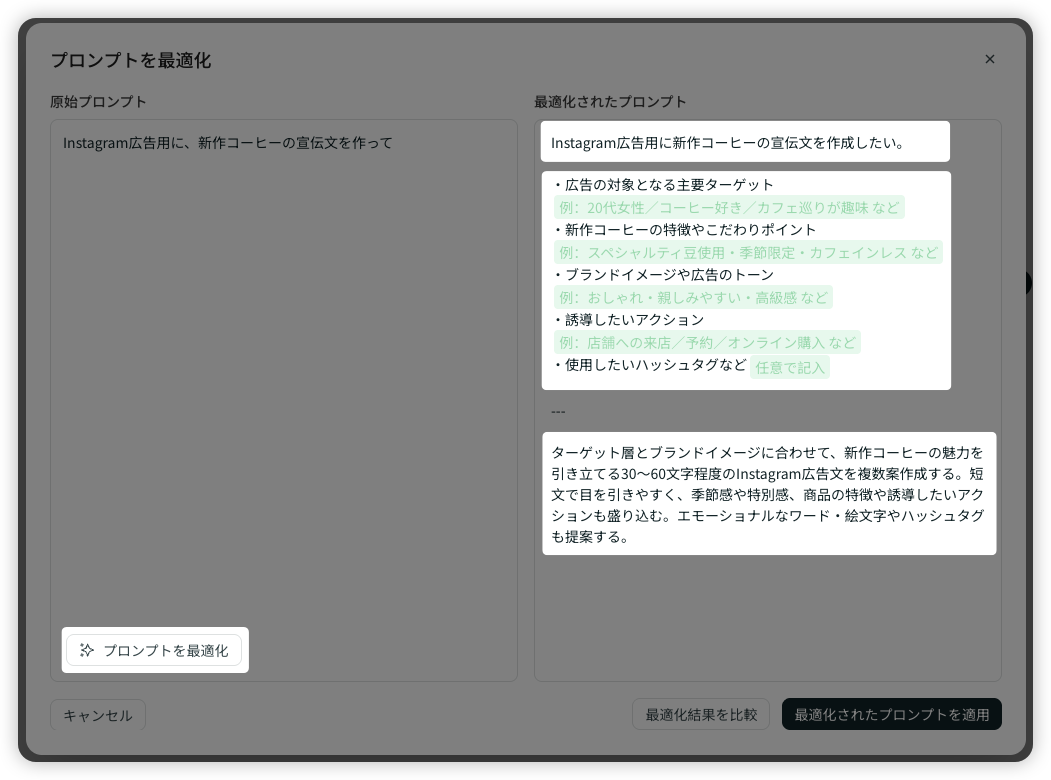
Task: Select the スペシャルティ豆使用 example placeholder
Action: tap(748, 252)
